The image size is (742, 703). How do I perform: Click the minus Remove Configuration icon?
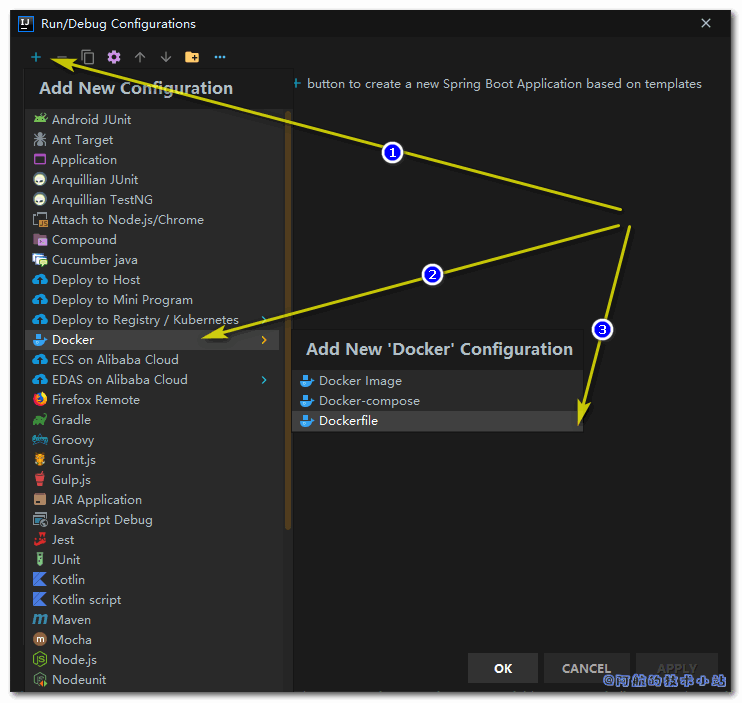[x=62, y=57]
